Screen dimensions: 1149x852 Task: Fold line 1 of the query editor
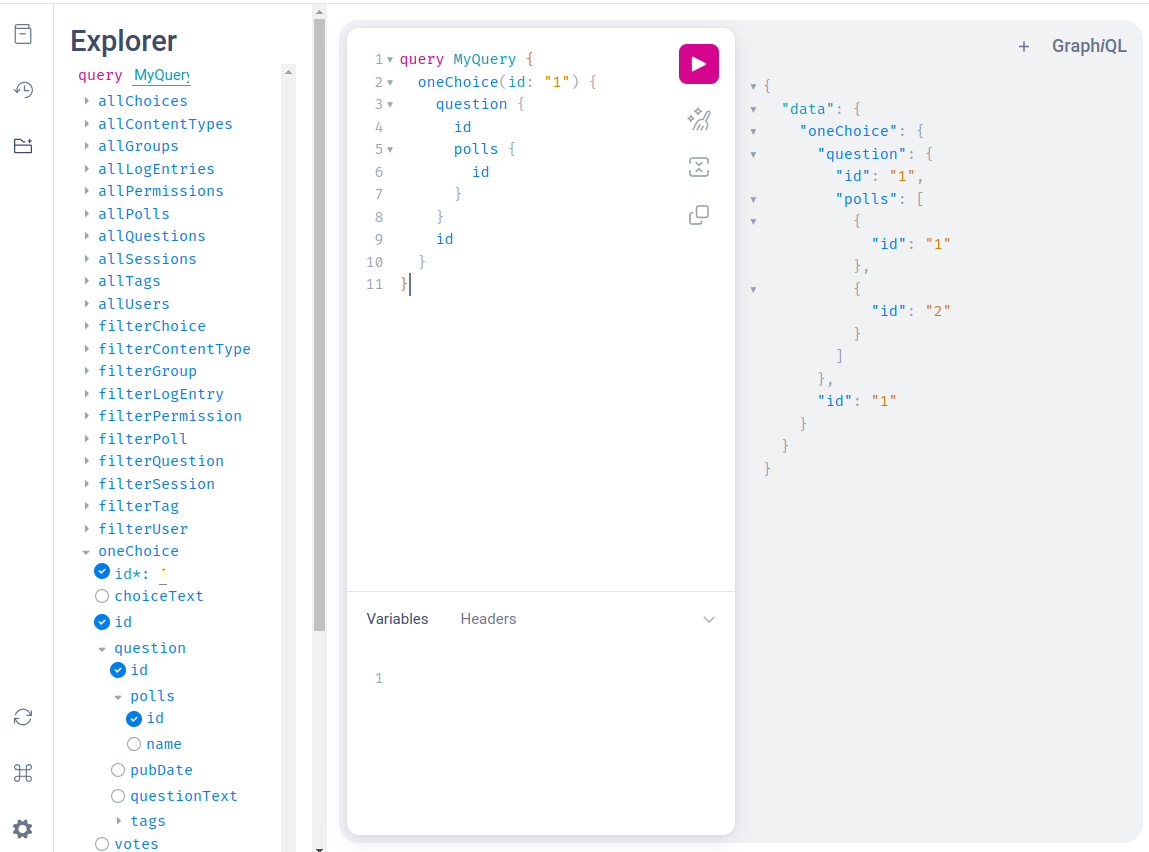coord(391,60)
